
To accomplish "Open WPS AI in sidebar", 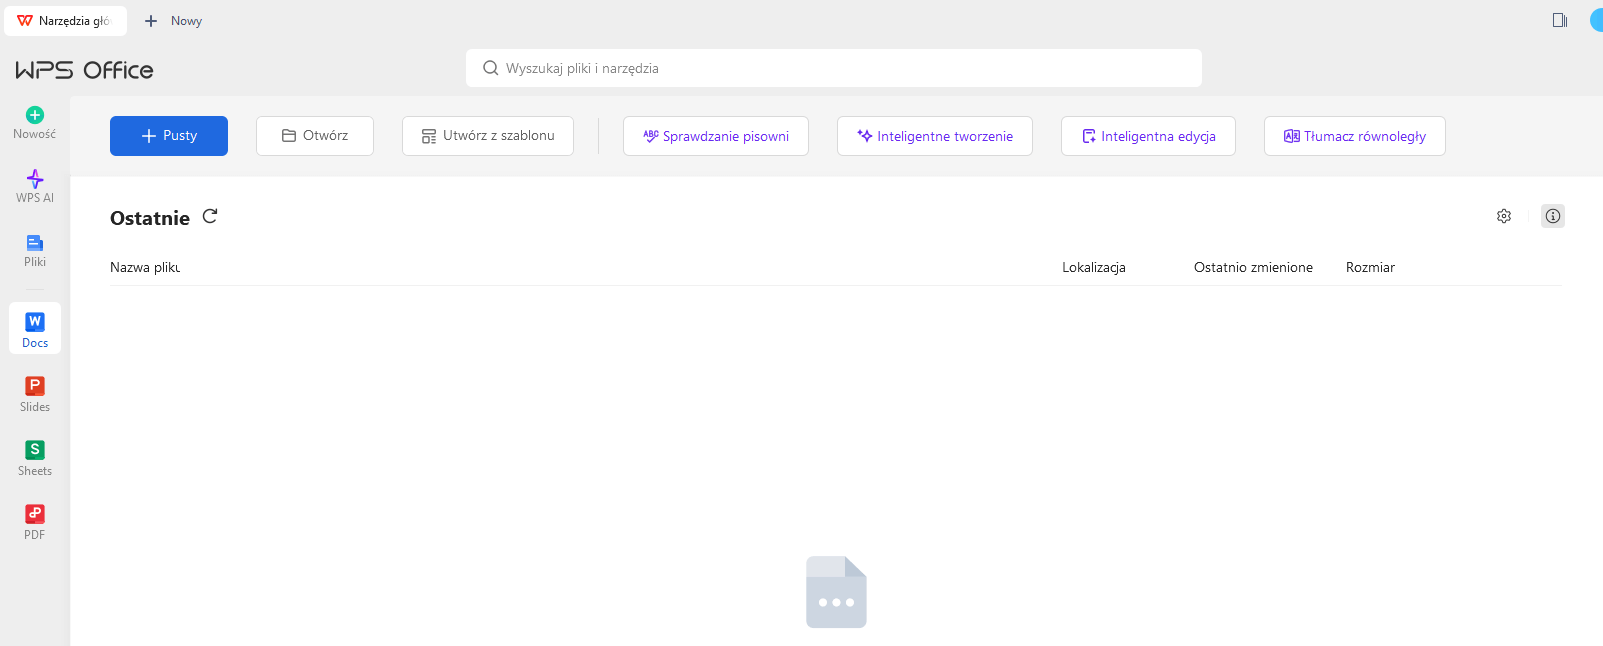I will (x=35, y=186).
